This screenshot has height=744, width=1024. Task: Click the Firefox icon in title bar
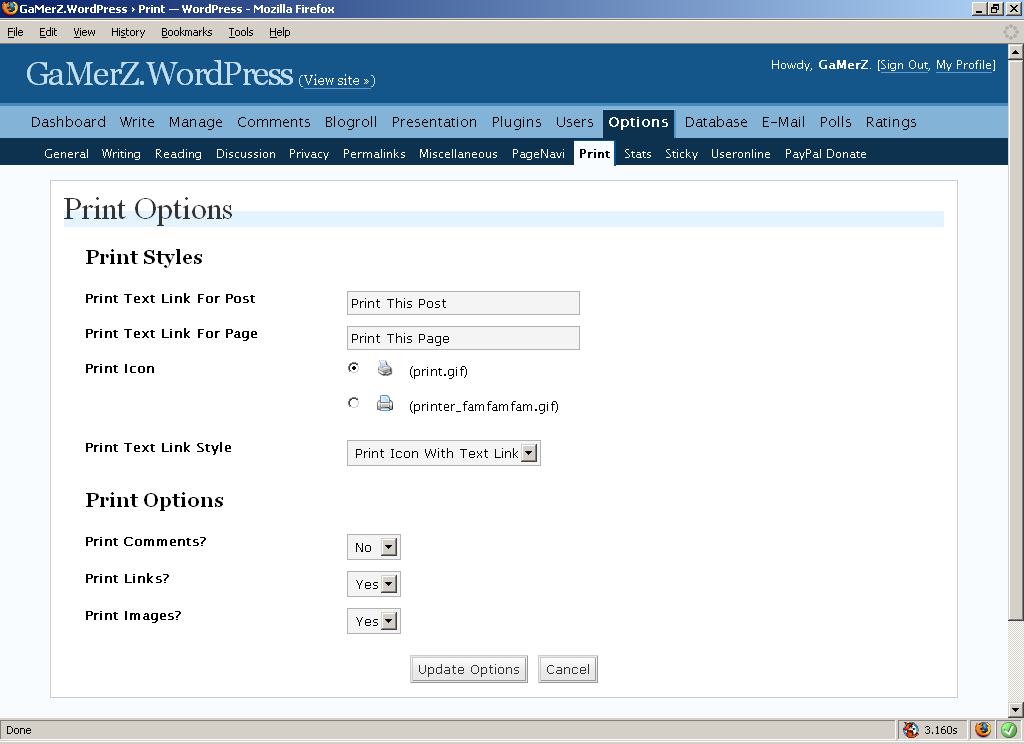click(9, 9)
